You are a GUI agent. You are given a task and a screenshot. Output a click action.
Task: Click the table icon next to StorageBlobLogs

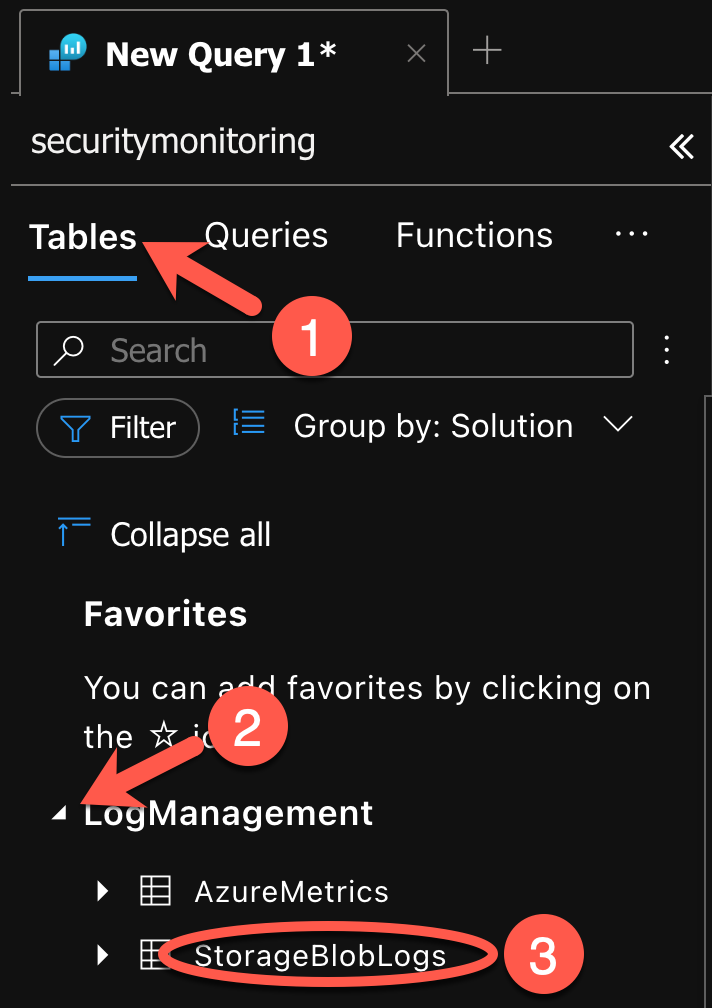tap(155, 955)
